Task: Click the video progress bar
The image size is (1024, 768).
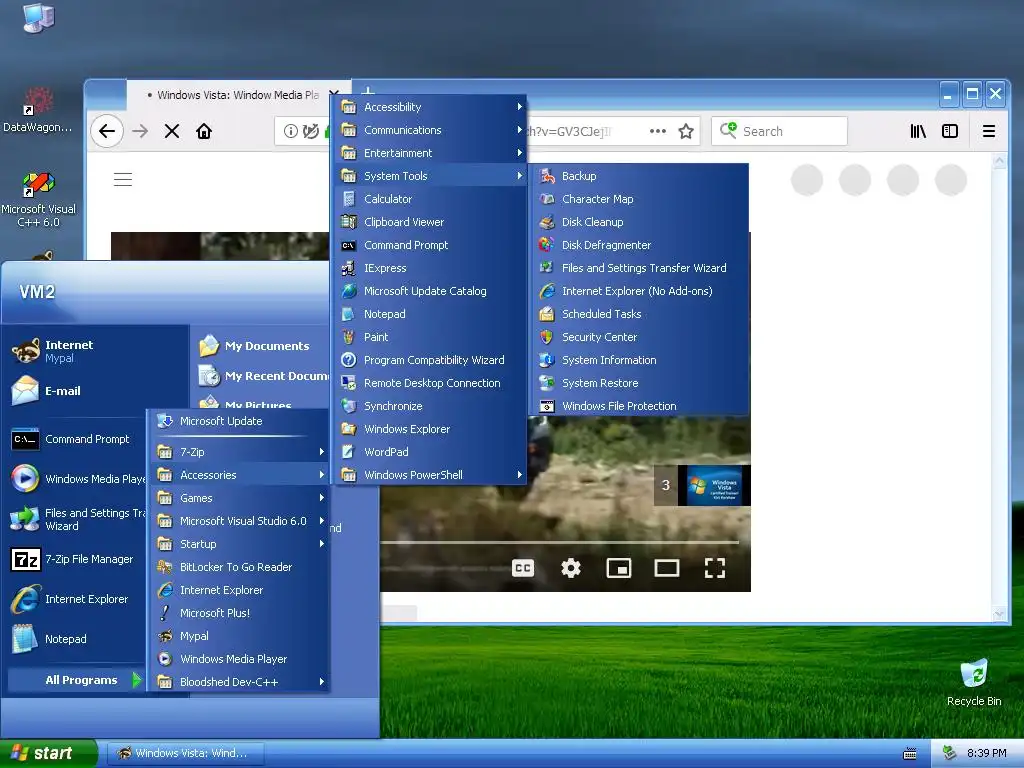Action: (x=560, y=542)
